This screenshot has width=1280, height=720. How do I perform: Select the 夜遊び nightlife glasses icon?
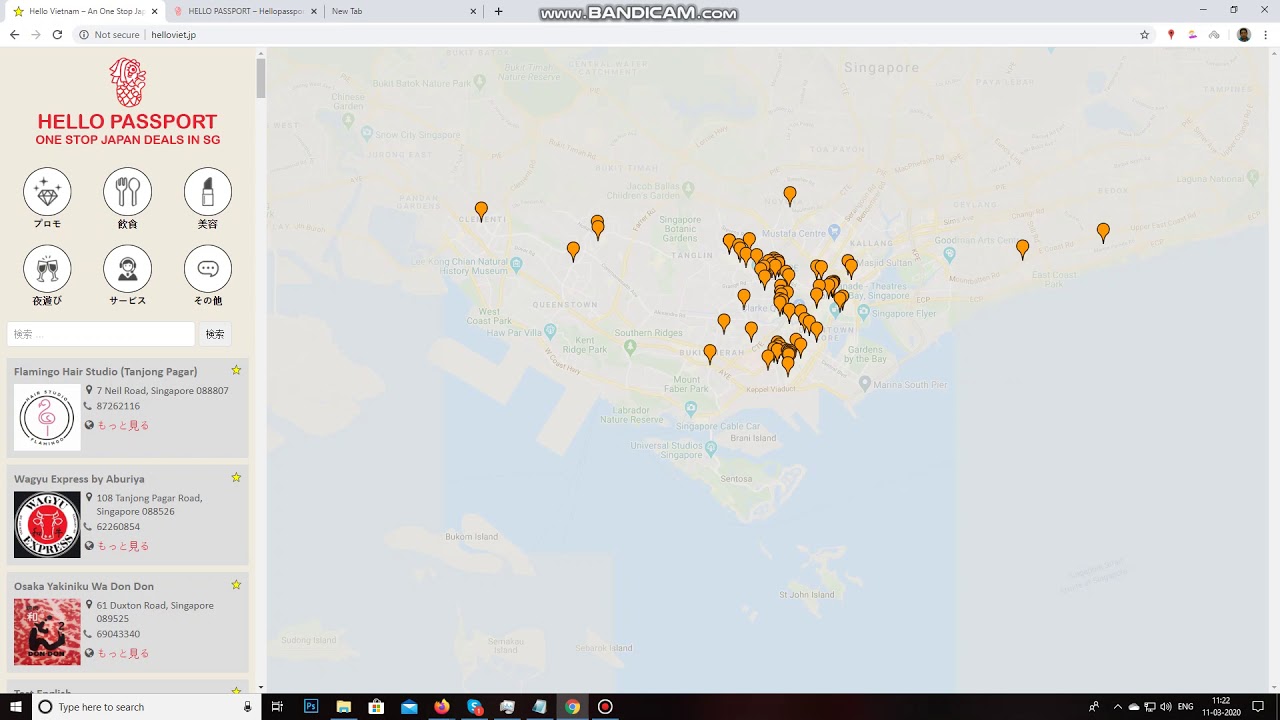tap(47, 268)
